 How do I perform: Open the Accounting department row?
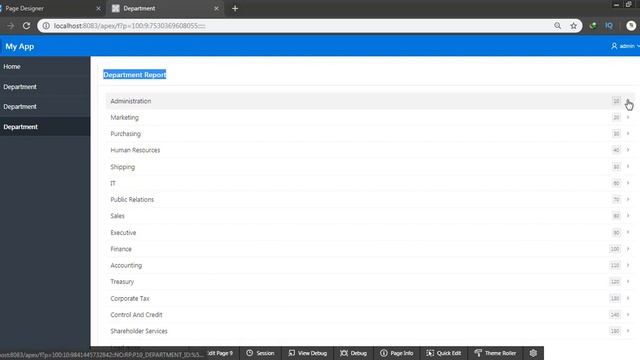pos(370,265)
